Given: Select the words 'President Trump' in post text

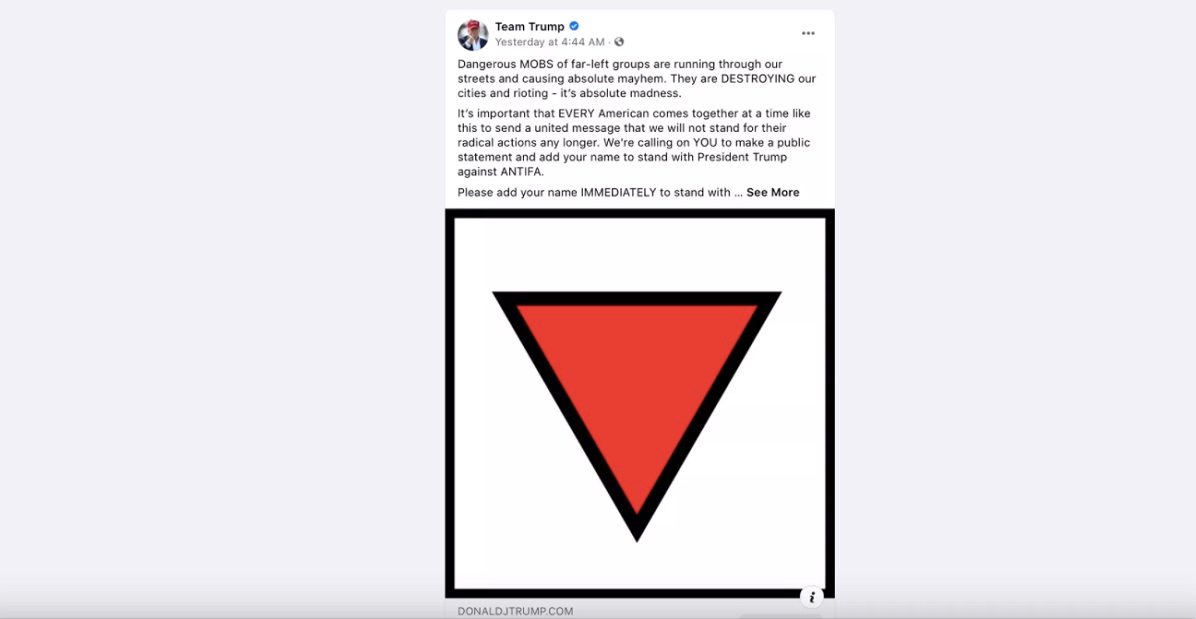Looking at the screenshot, I should (x=744, y=158).
